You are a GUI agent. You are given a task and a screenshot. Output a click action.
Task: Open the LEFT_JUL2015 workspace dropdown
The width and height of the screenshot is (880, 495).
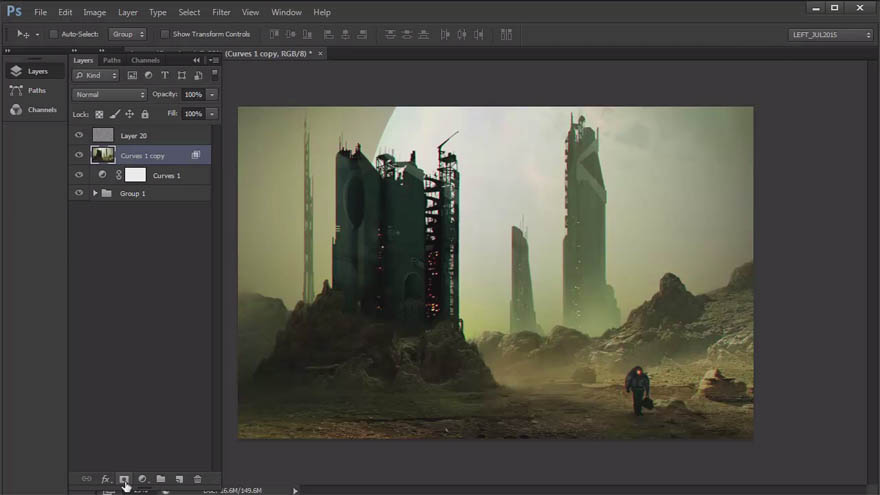831,35
